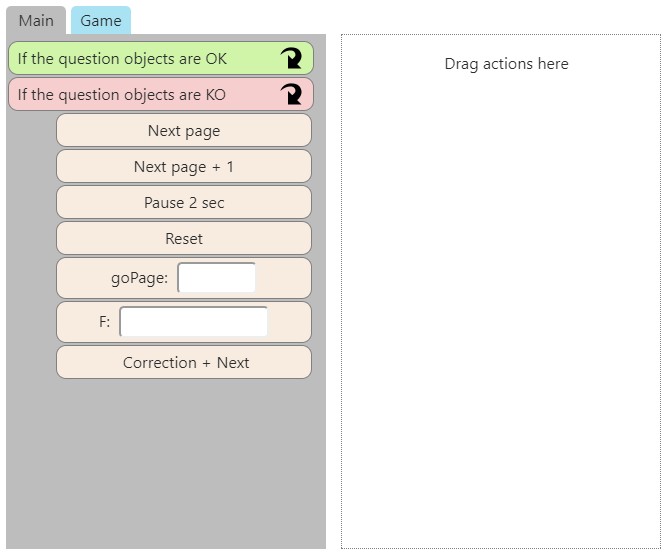Click the arrow icon on the KO condition block
This screenshot has width=671, height=556.
click(x=291, y=95)
